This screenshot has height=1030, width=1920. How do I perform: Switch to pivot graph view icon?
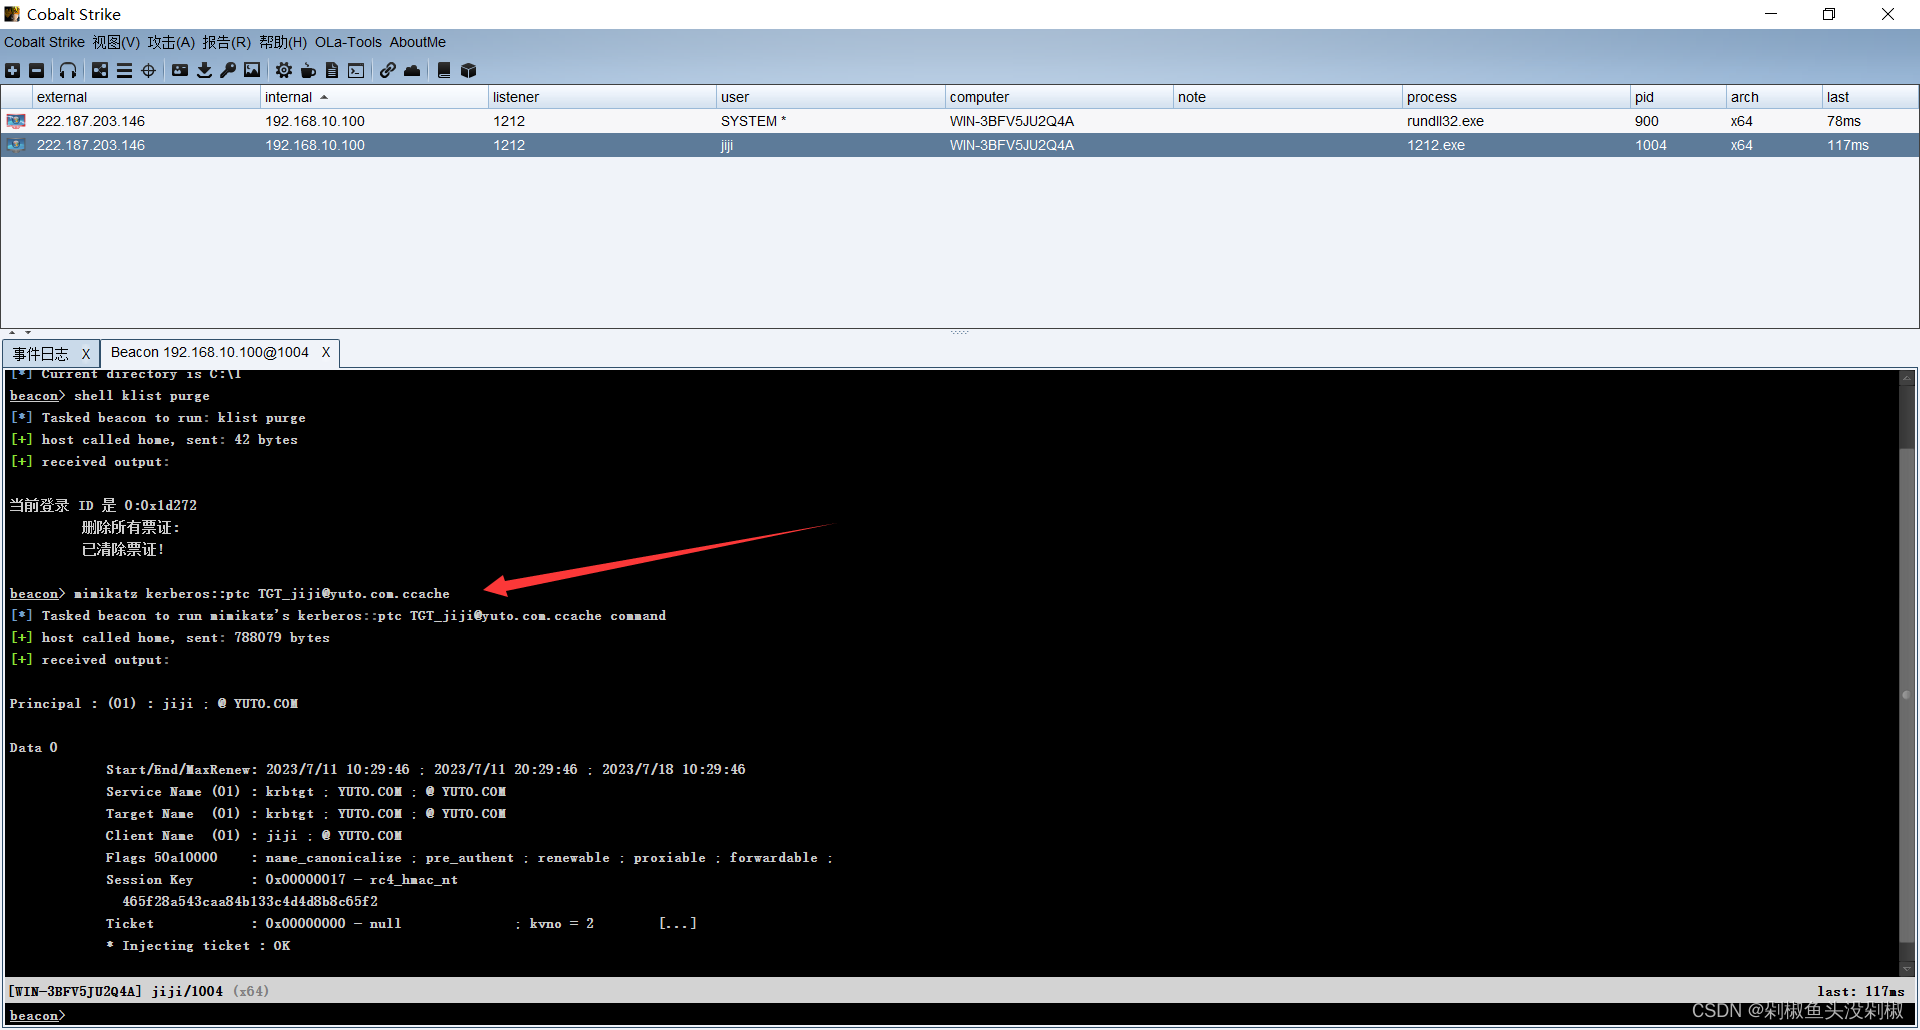coord(100,70)
